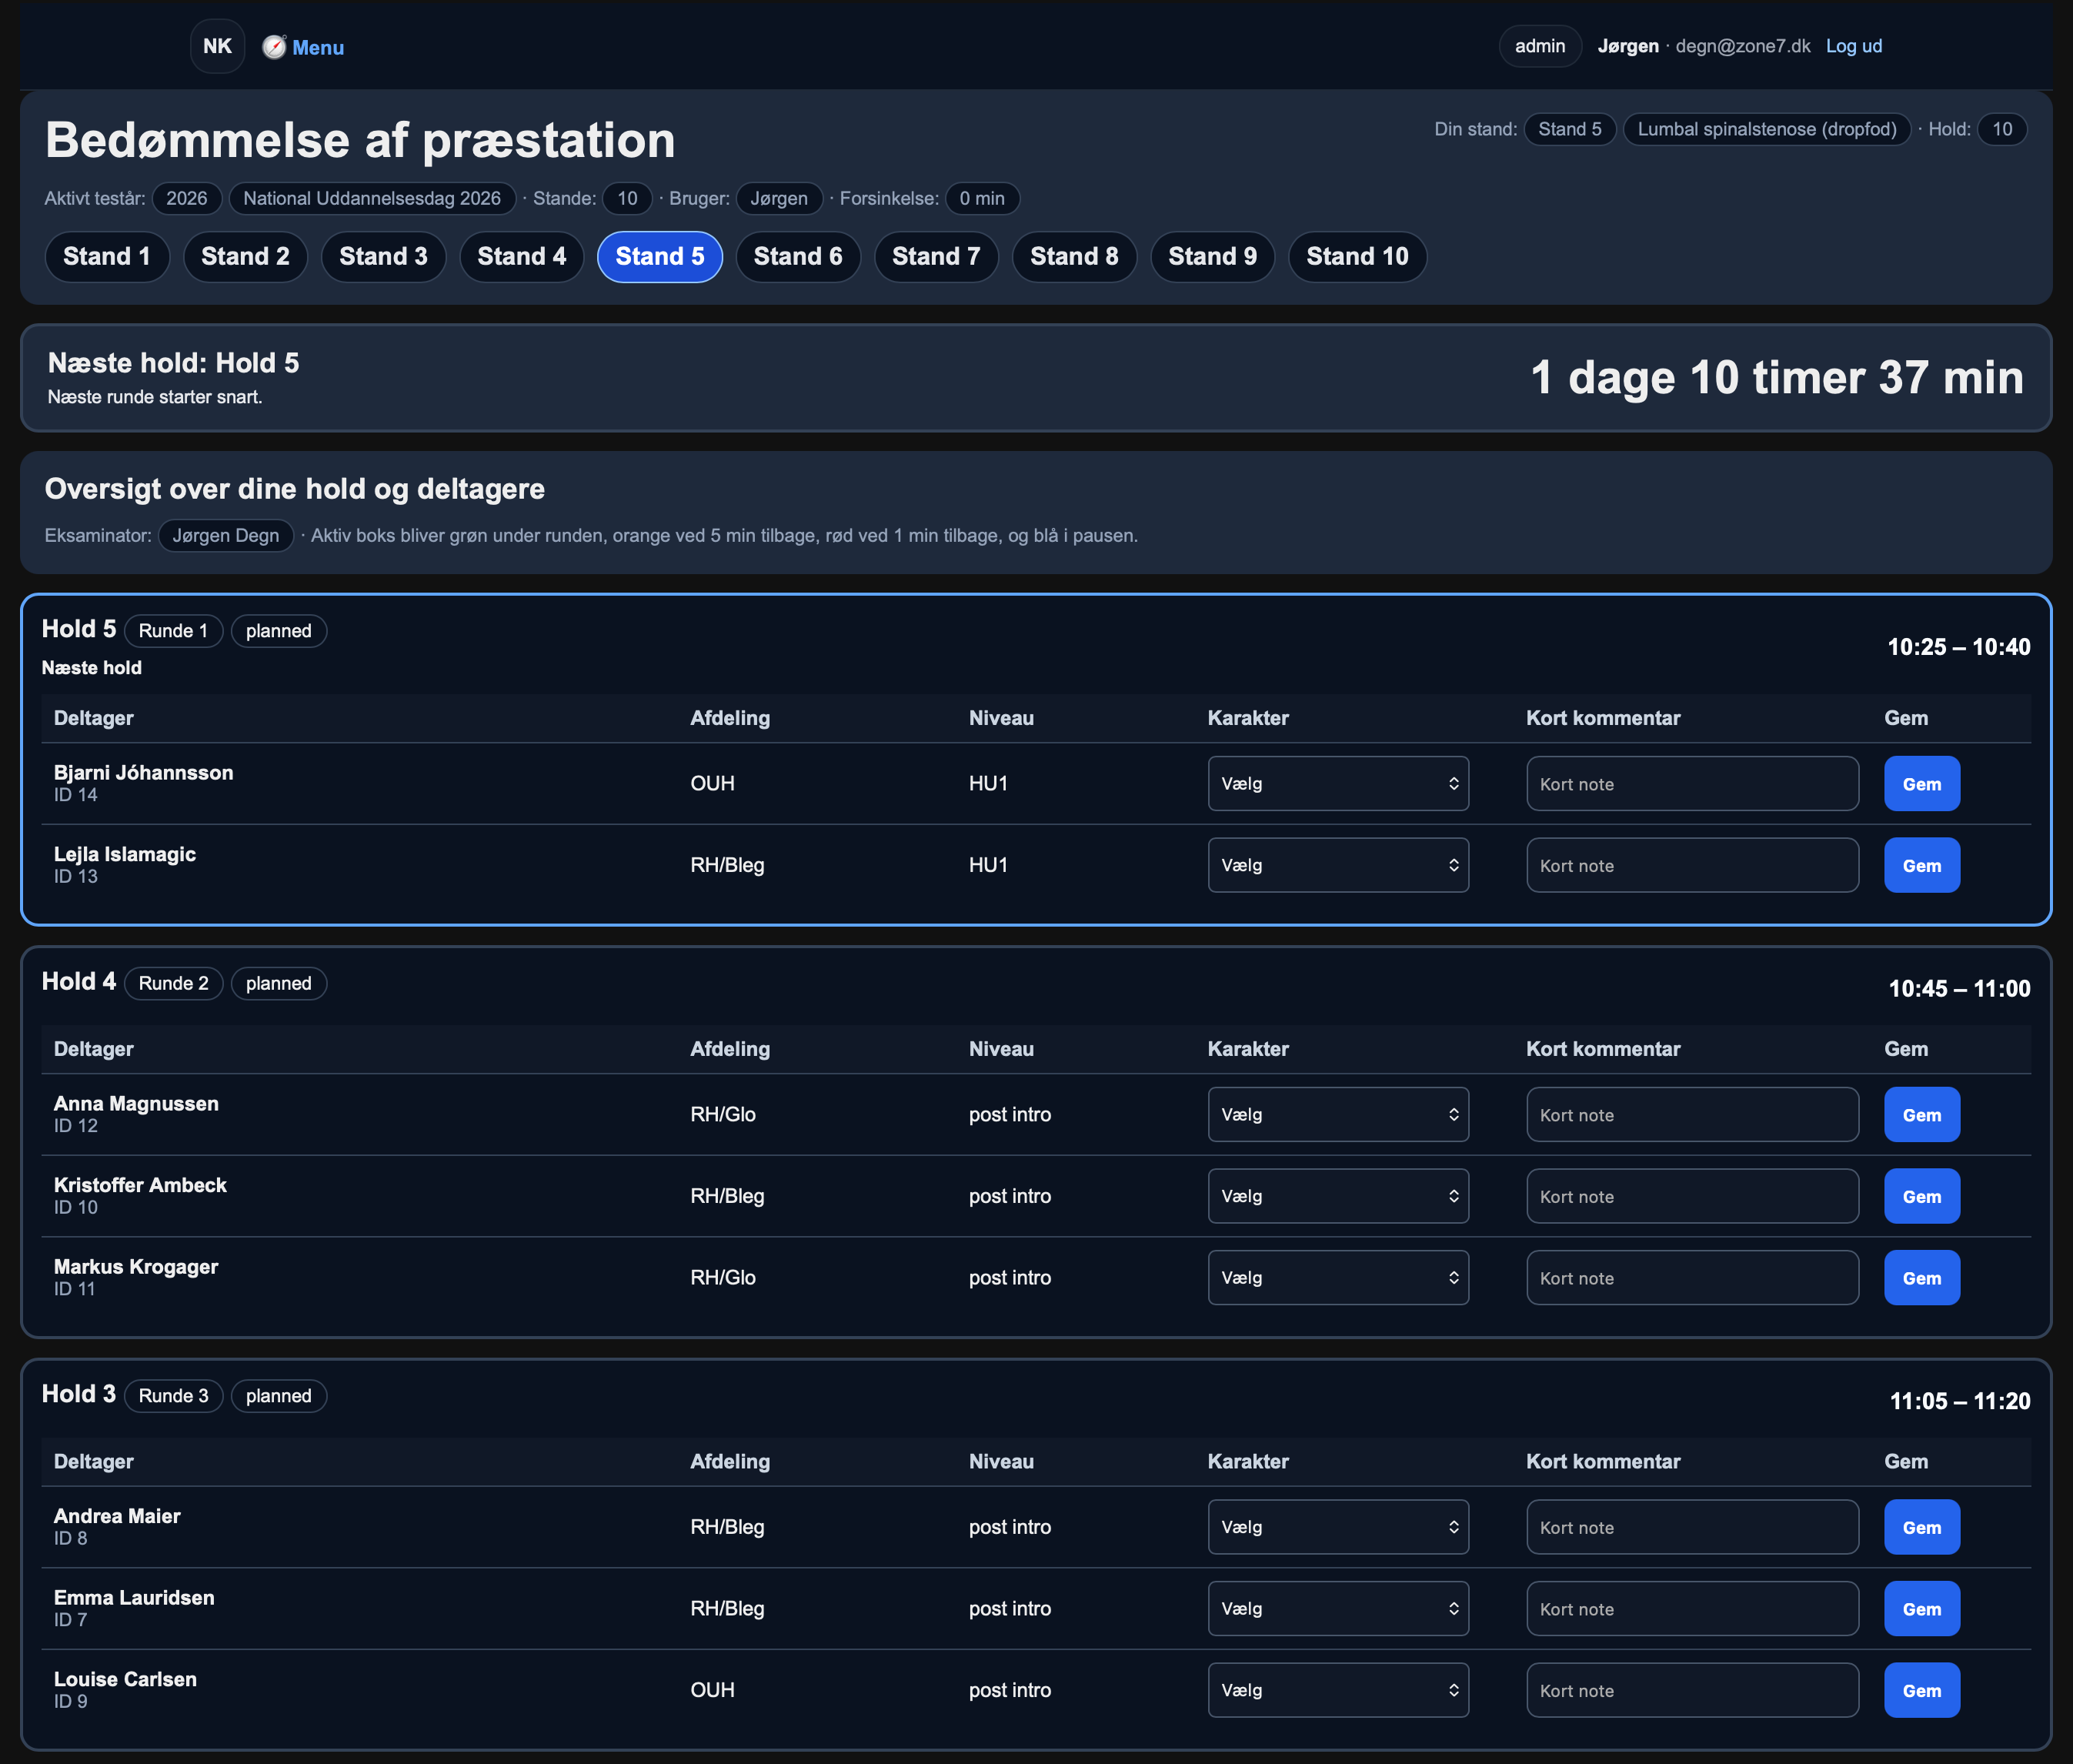Click the Lumbal spinalstenose (dropfod) pill
This screenshot has height=1764, width=2073.
point(1766,129)
